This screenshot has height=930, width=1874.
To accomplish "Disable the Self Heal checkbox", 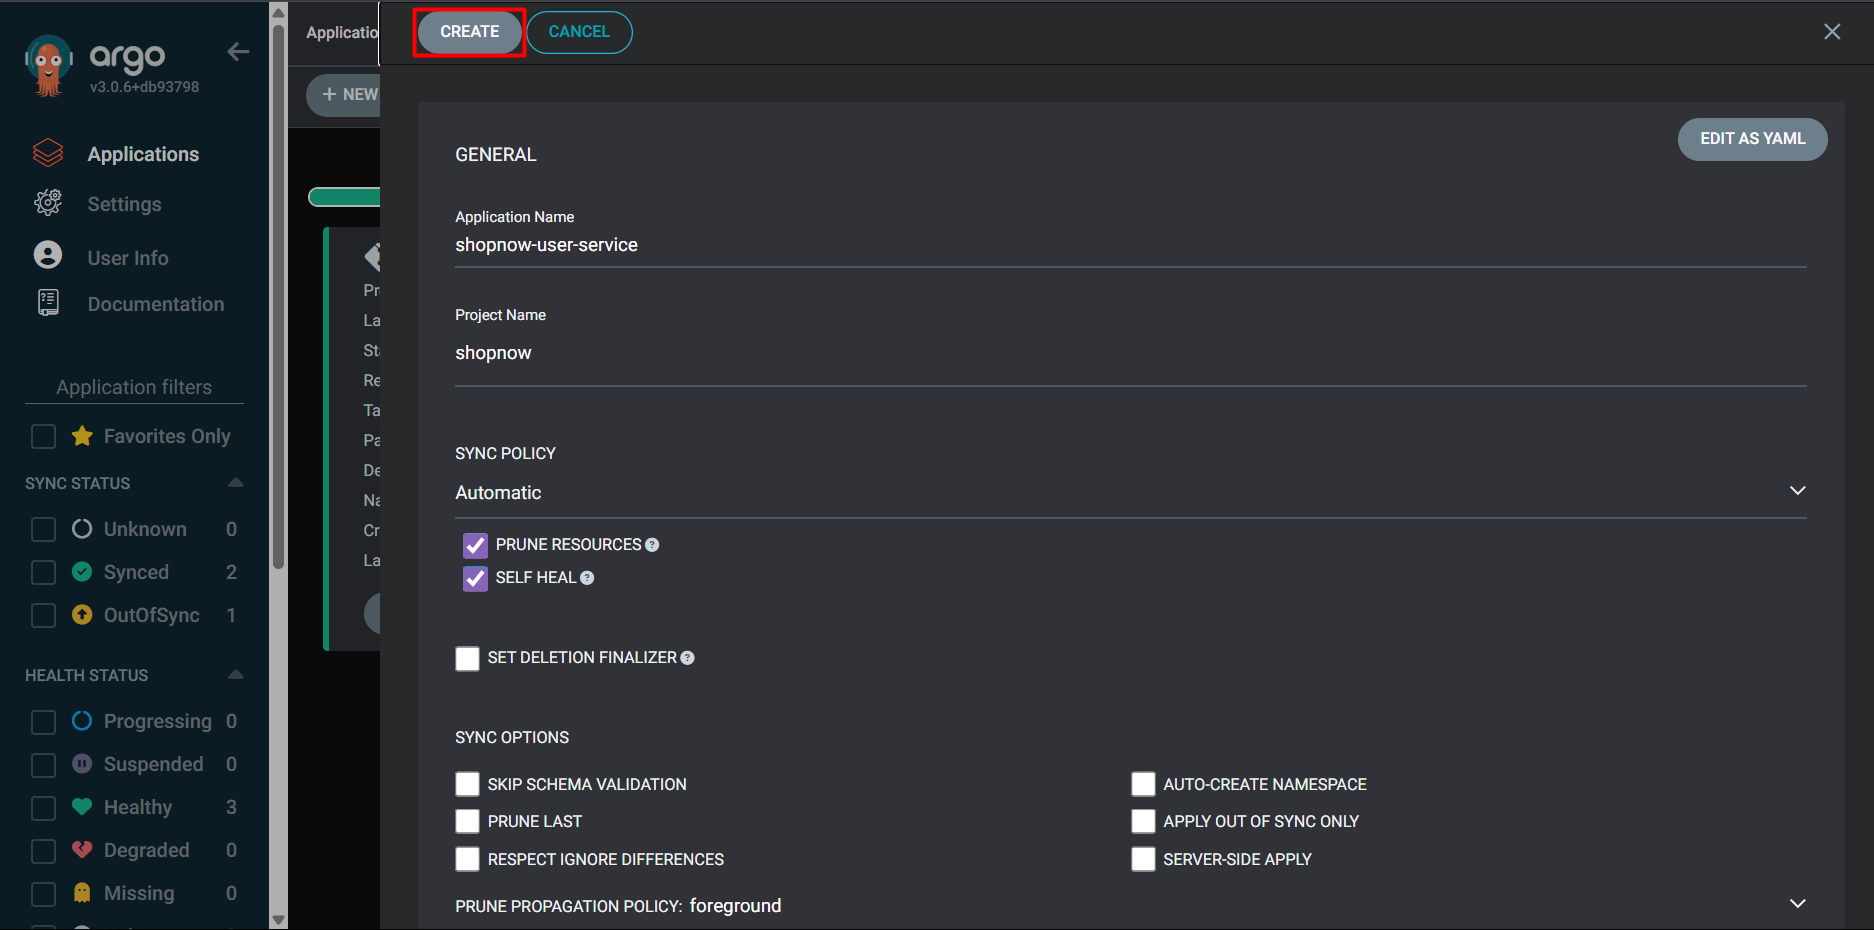I will click(475, 578).
